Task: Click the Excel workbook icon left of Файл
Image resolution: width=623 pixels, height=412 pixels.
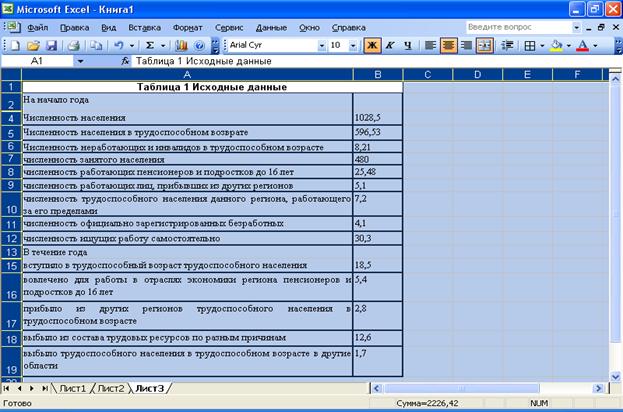Action: pyautogui.click(x=13, y=27)
